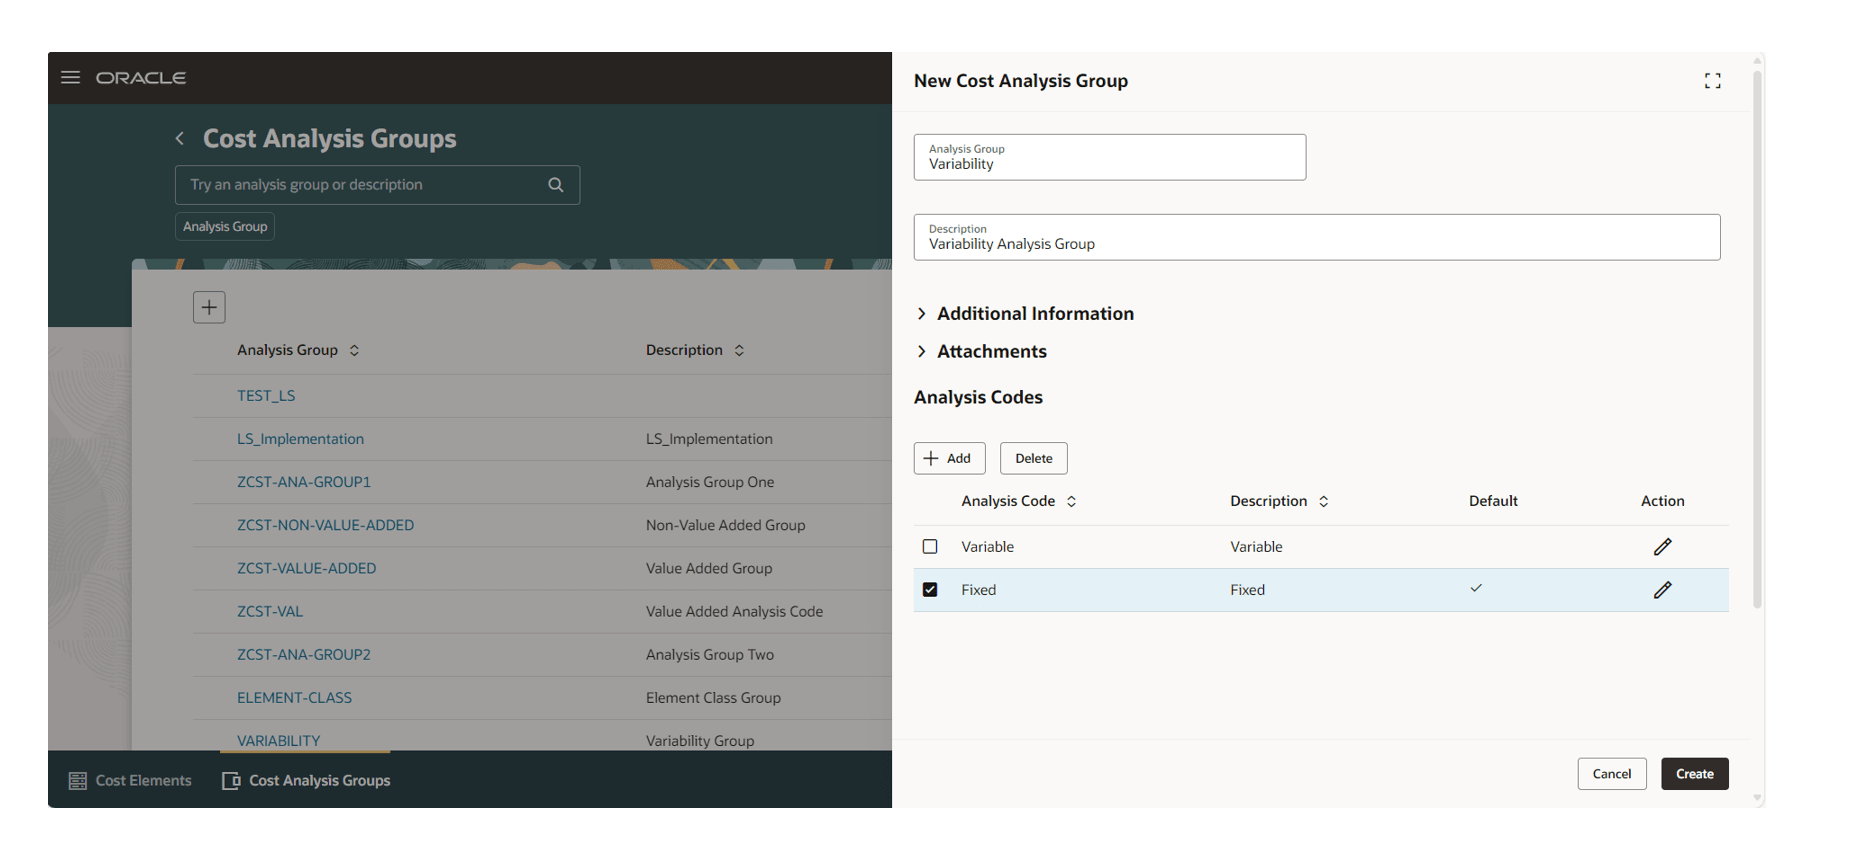This screenshot has width=1856, height=847.
Task: Cancel the new cost analysis group
Action: [1611, 774]
